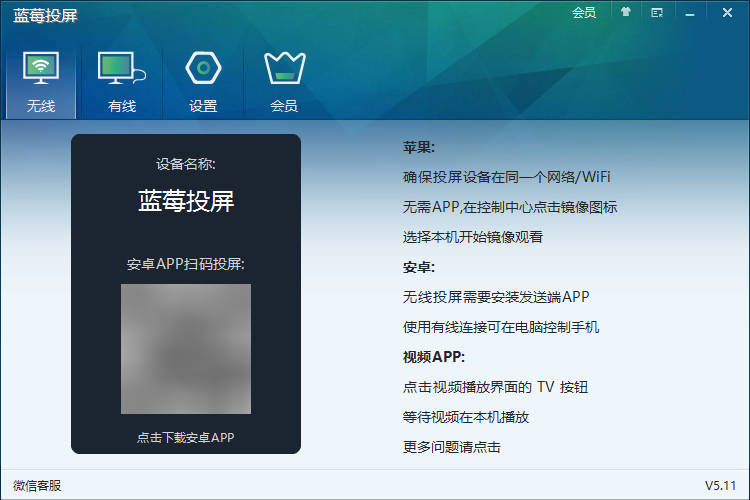Viewport: 750px width, 500px height.
Task: Close the 蓝莓投屏 window
Action: click(727, 12)
